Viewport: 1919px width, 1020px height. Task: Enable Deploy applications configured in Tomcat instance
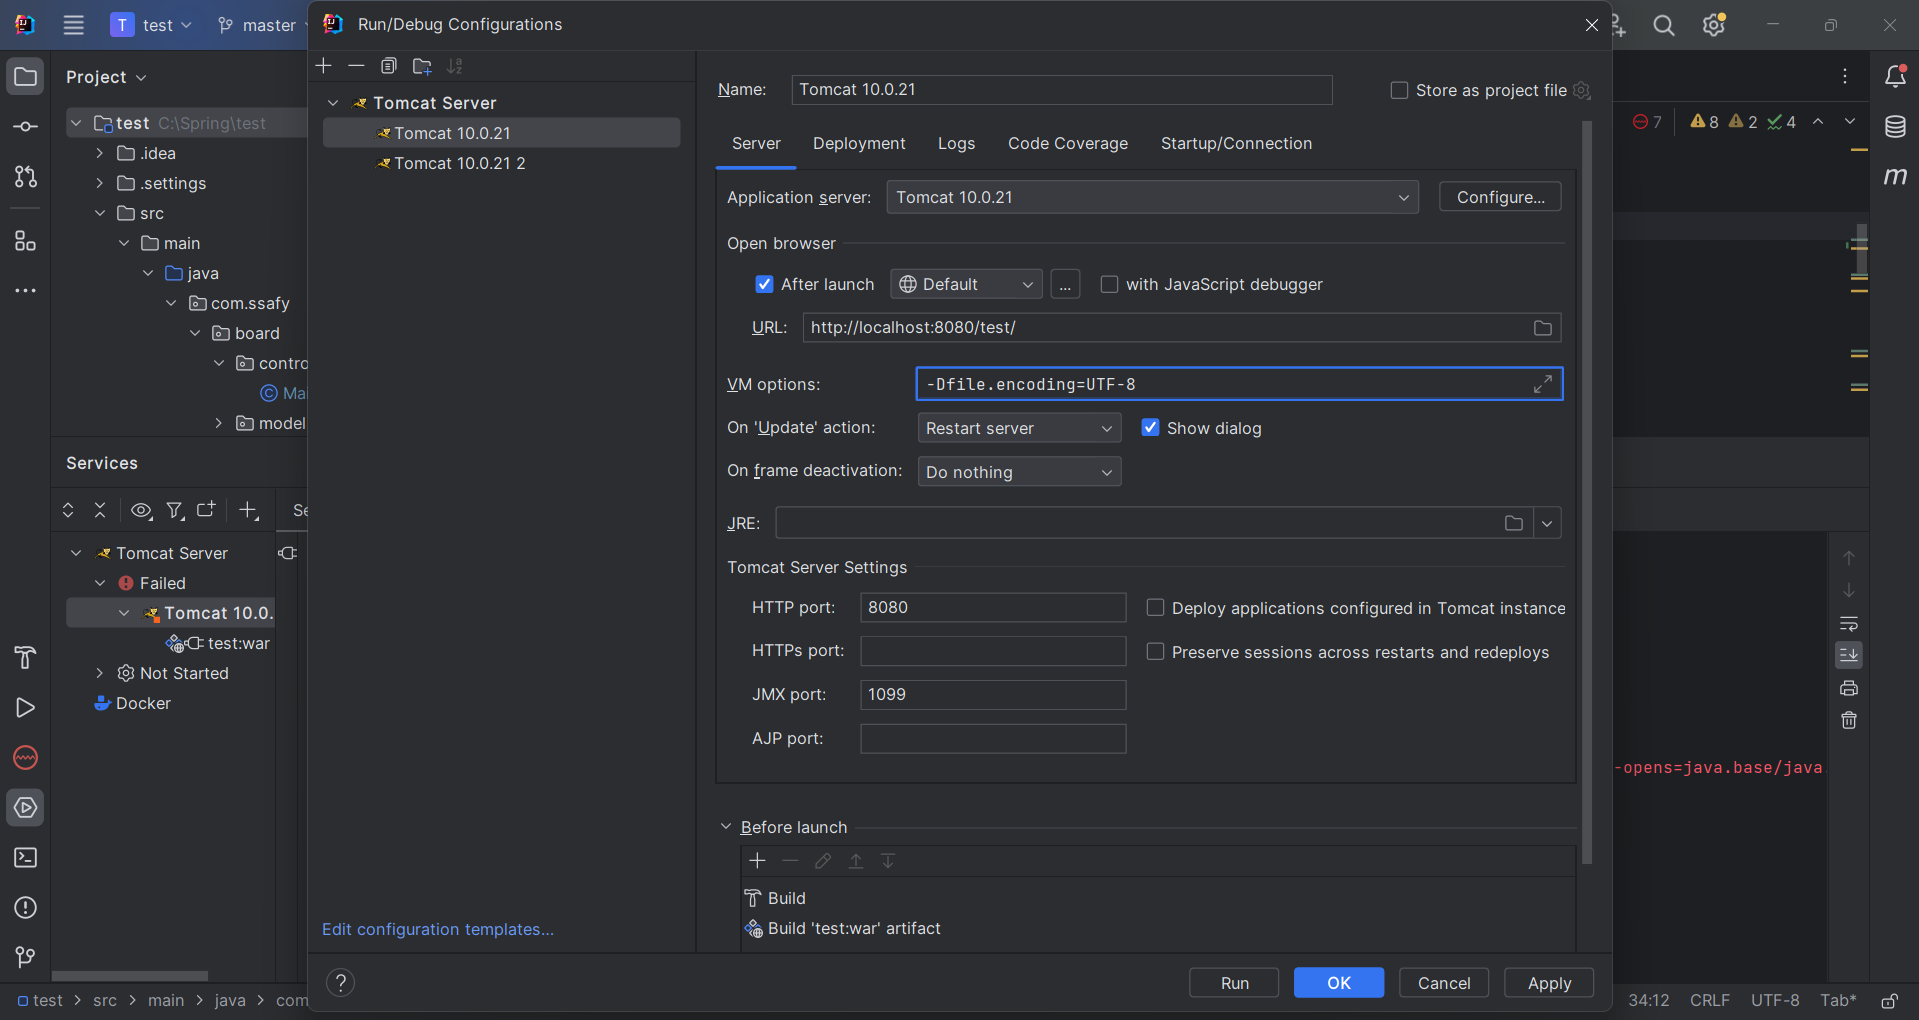[x=1155, y=607]
